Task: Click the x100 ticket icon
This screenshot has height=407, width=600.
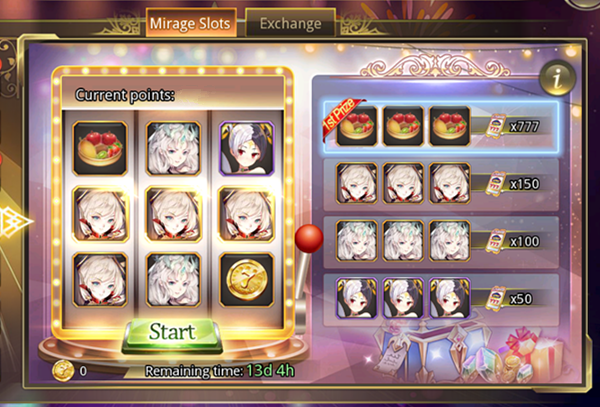Action: tap(496, 241)
